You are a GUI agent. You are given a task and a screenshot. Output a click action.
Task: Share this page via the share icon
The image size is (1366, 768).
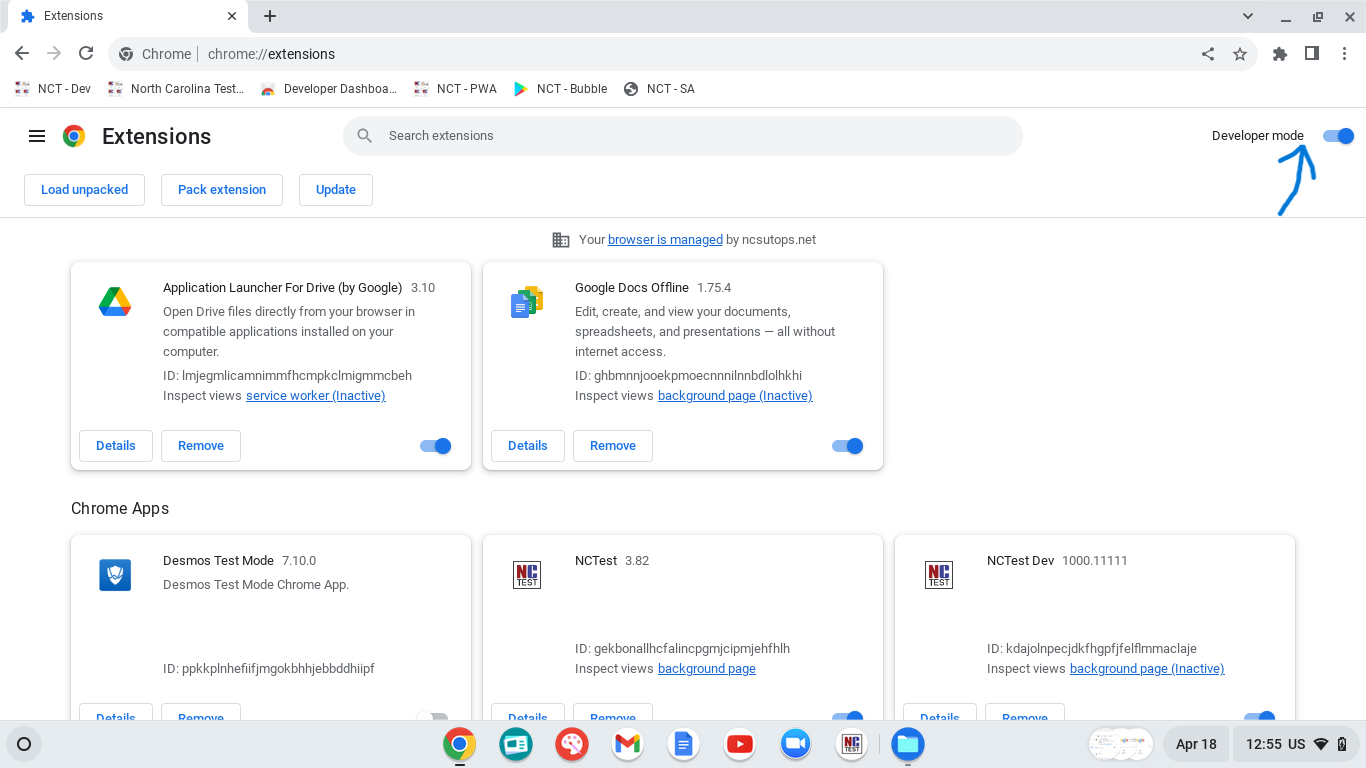click(x=1208, y=54)
